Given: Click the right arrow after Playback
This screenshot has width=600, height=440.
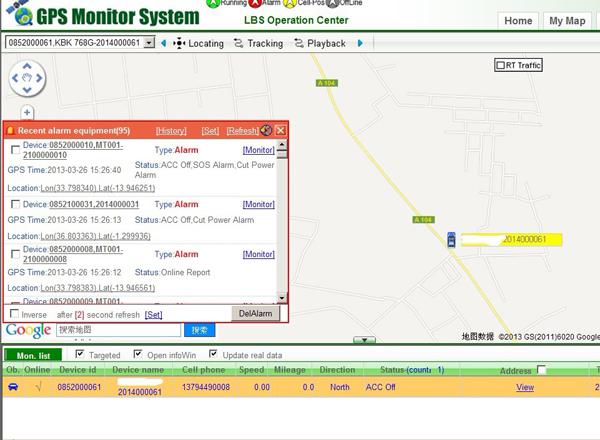Looking at the screenshot, I should pos(360,43).
